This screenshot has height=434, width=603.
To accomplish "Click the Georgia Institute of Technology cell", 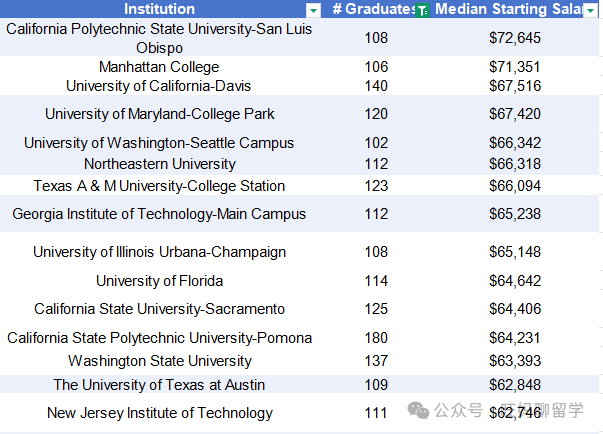I will point(160,214).
